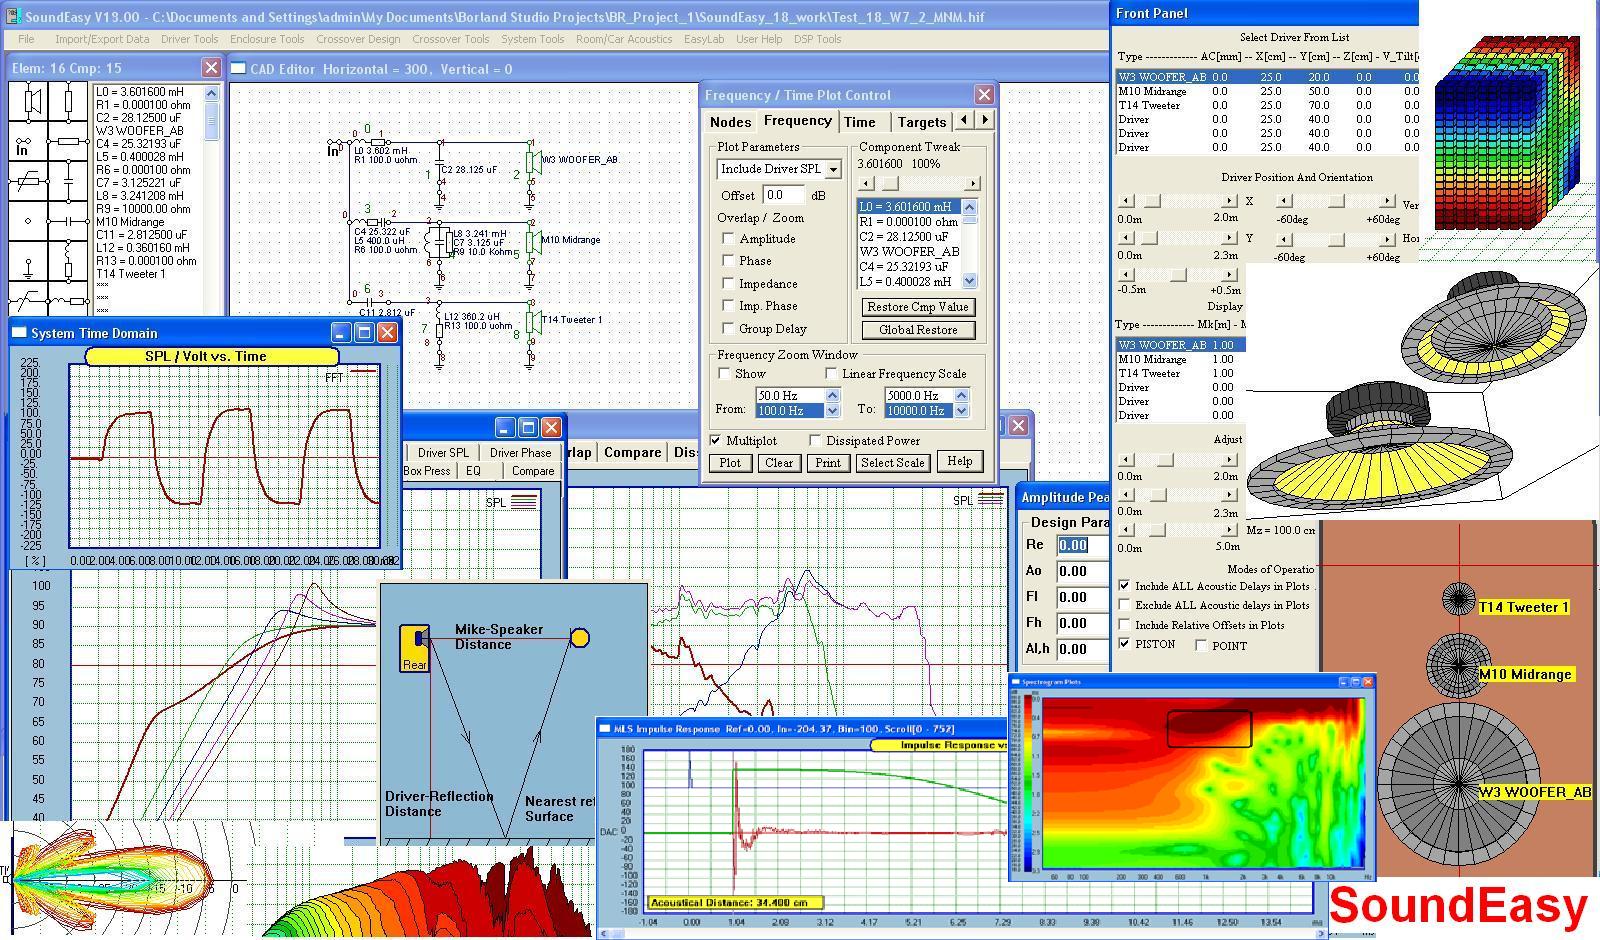This screenshot has width=1600, height=940.
Task: Pick the 'In' input terminal component
Action: pyautogui.click(x=29, y=143)
